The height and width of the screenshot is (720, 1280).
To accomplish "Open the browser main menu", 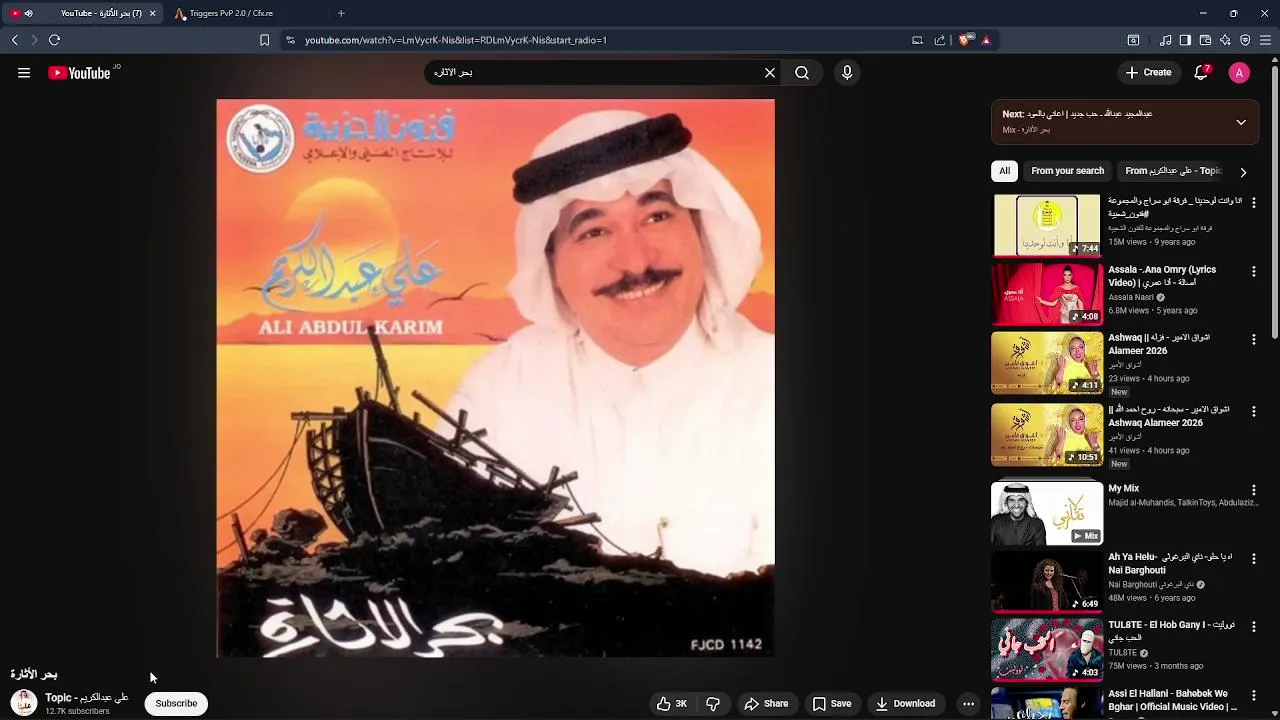I will [x=1265, y=40].
